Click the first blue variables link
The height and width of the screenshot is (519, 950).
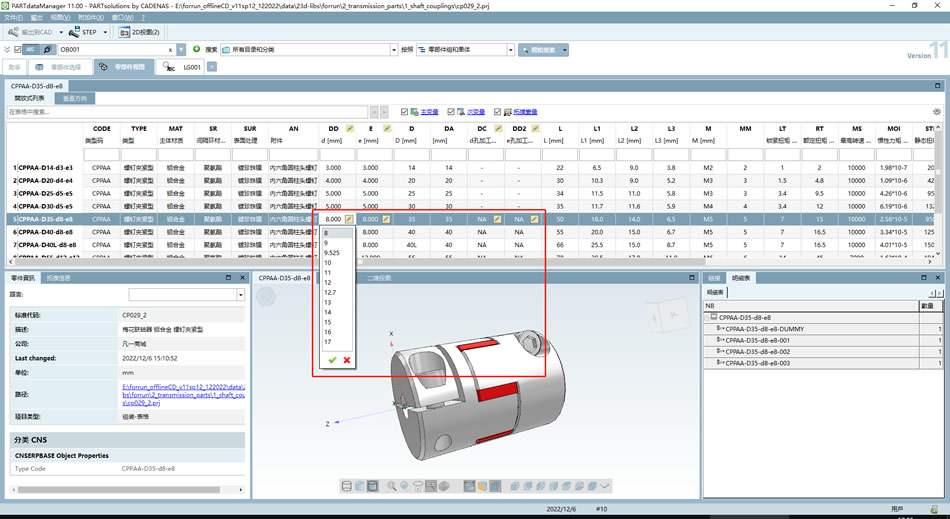coord(430,112)
